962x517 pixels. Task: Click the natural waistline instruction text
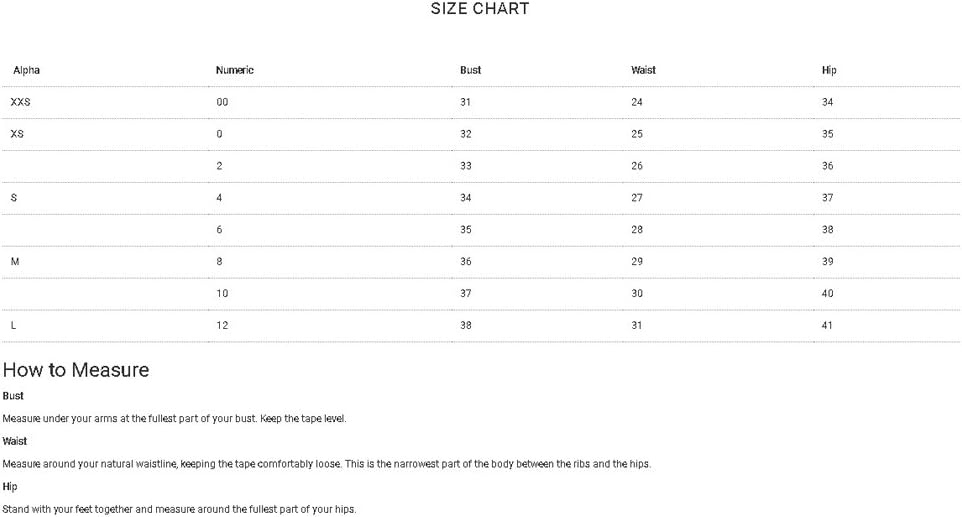[x=326, y=464]
